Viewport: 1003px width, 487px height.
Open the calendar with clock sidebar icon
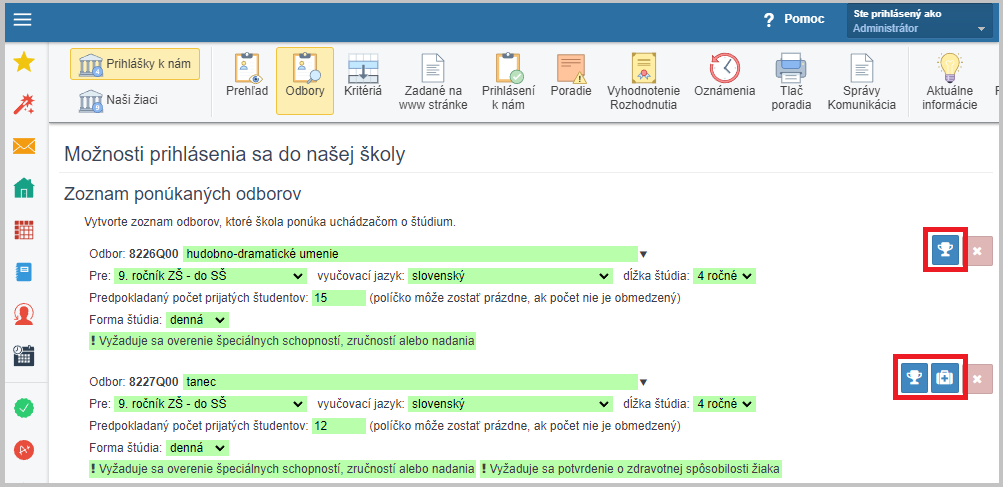click(x=24, y=356)
